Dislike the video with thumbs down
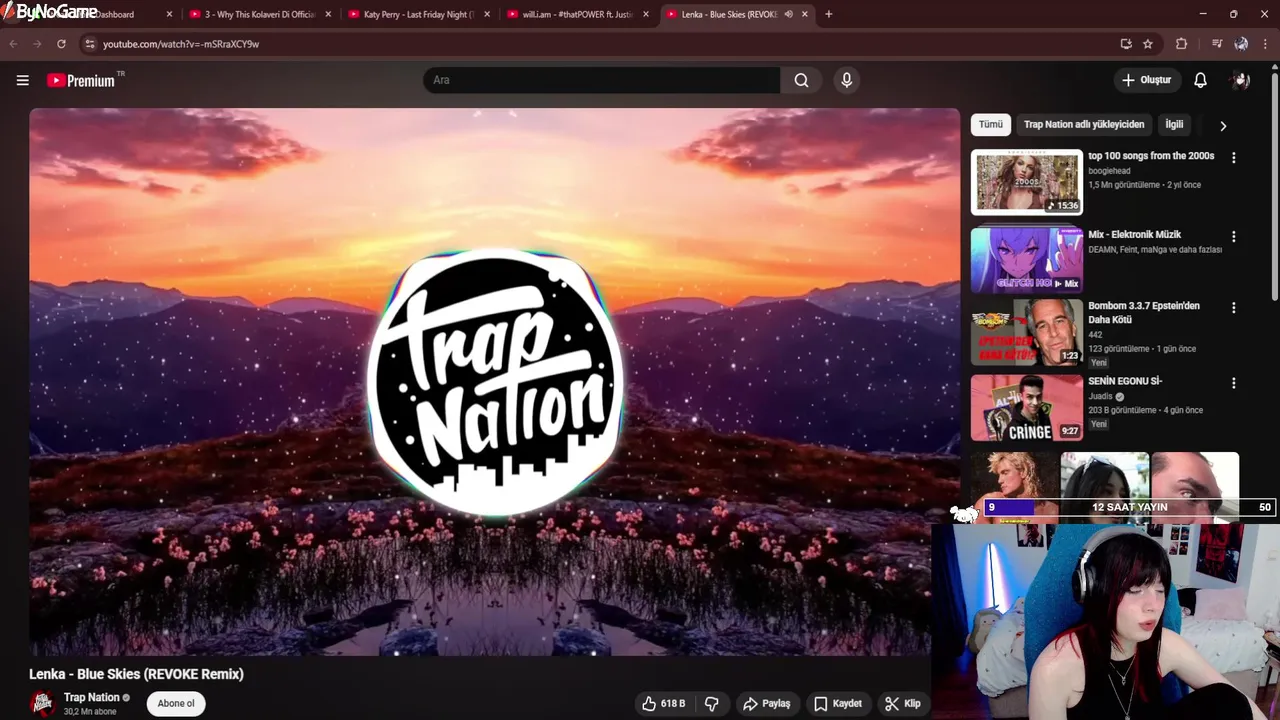This screenshot has height=720, width=1280. click(711, 704)
